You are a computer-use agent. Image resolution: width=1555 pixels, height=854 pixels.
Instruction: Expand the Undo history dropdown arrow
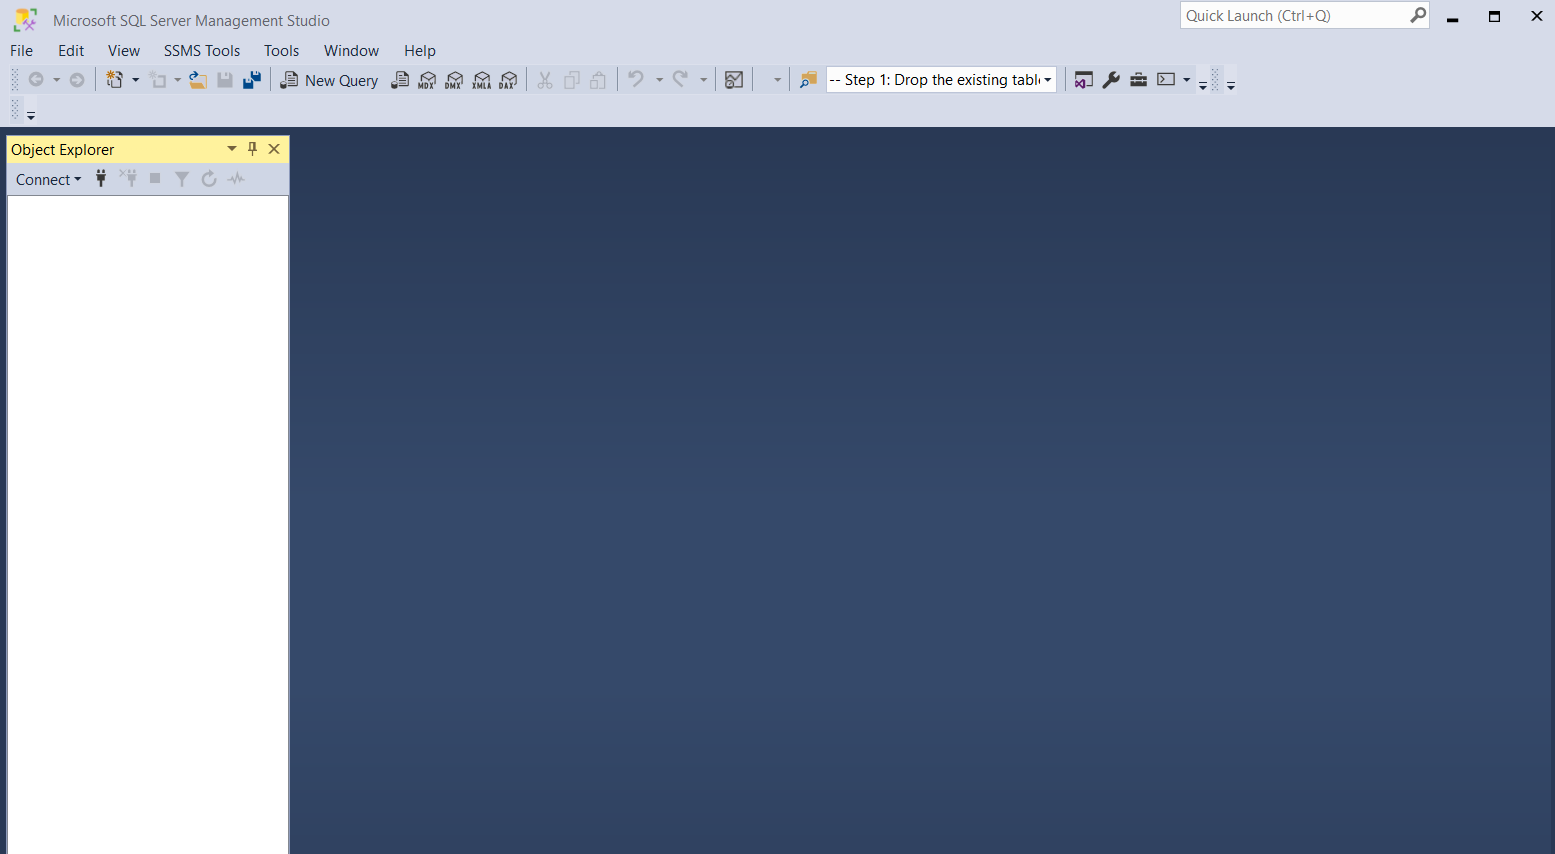pyautogui.click(x=659, y=80)
